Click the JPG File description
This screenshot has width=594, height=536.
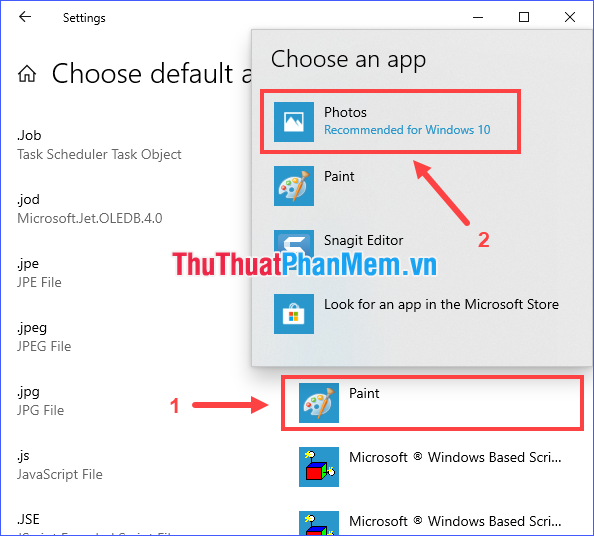(41, 410)
